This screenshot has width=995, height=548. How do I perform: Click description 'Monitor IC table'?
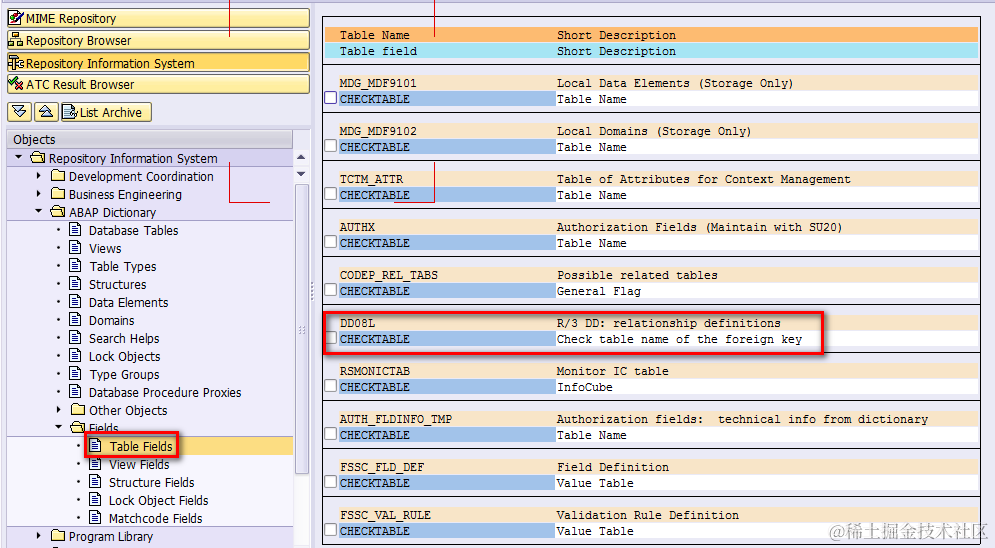612,371
